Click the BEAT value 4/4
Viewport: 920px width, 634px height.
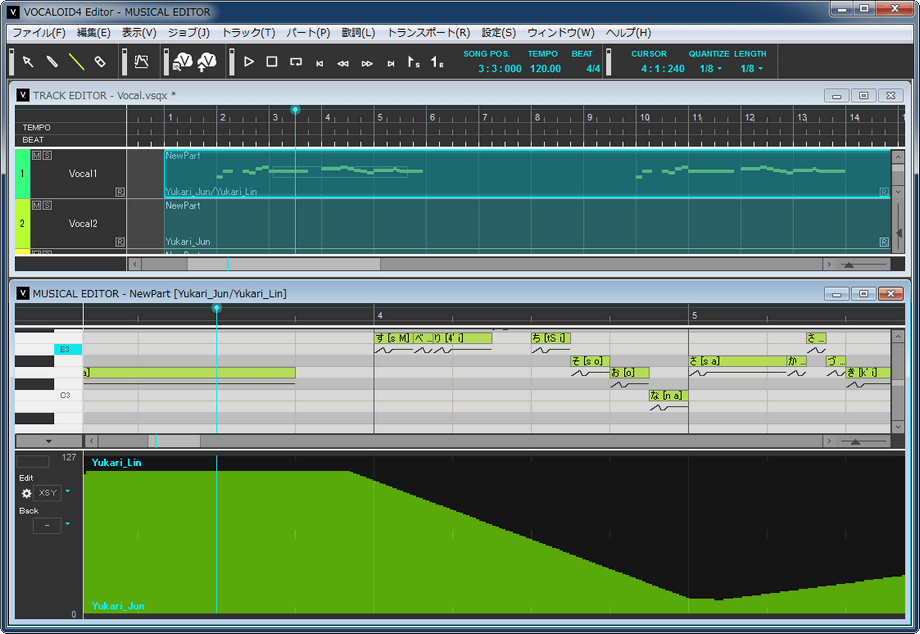(x=593, y=69)
